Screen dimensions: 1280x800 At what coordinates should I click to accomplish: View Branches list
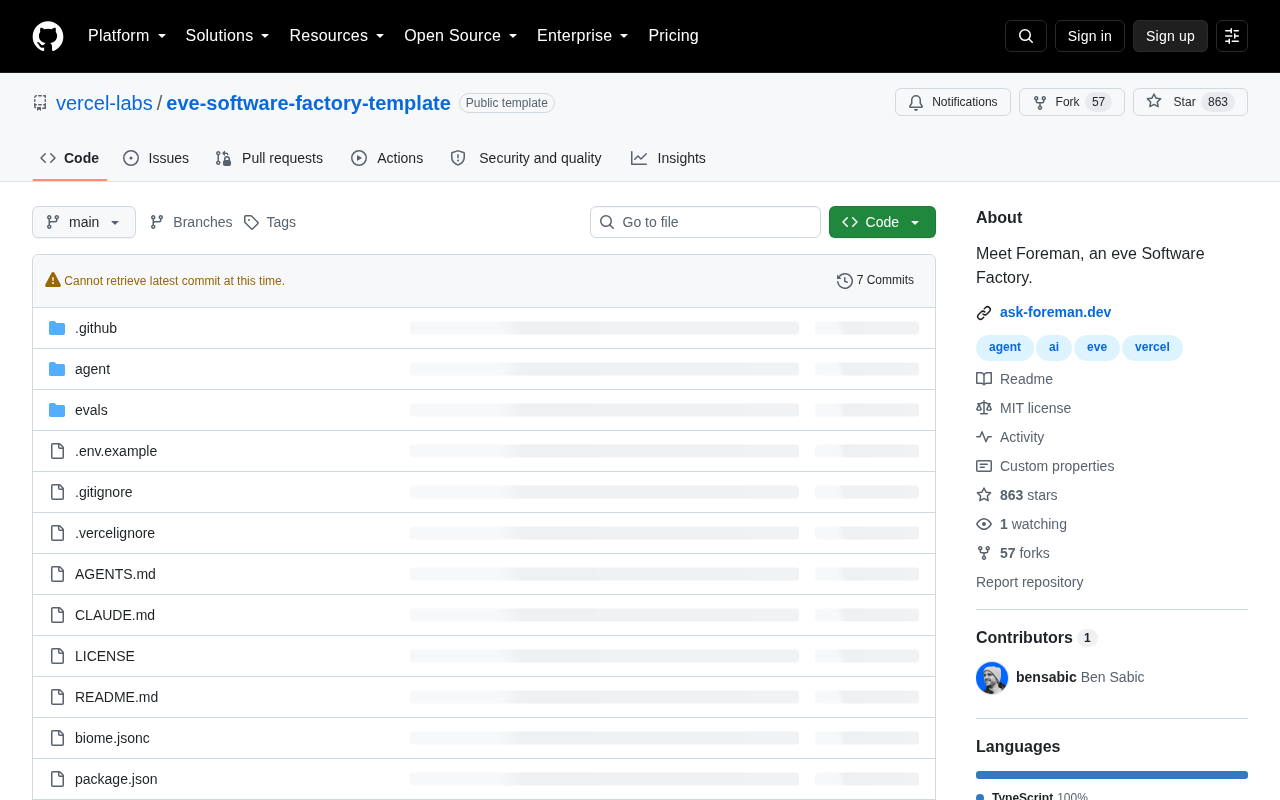coord(191,222)
